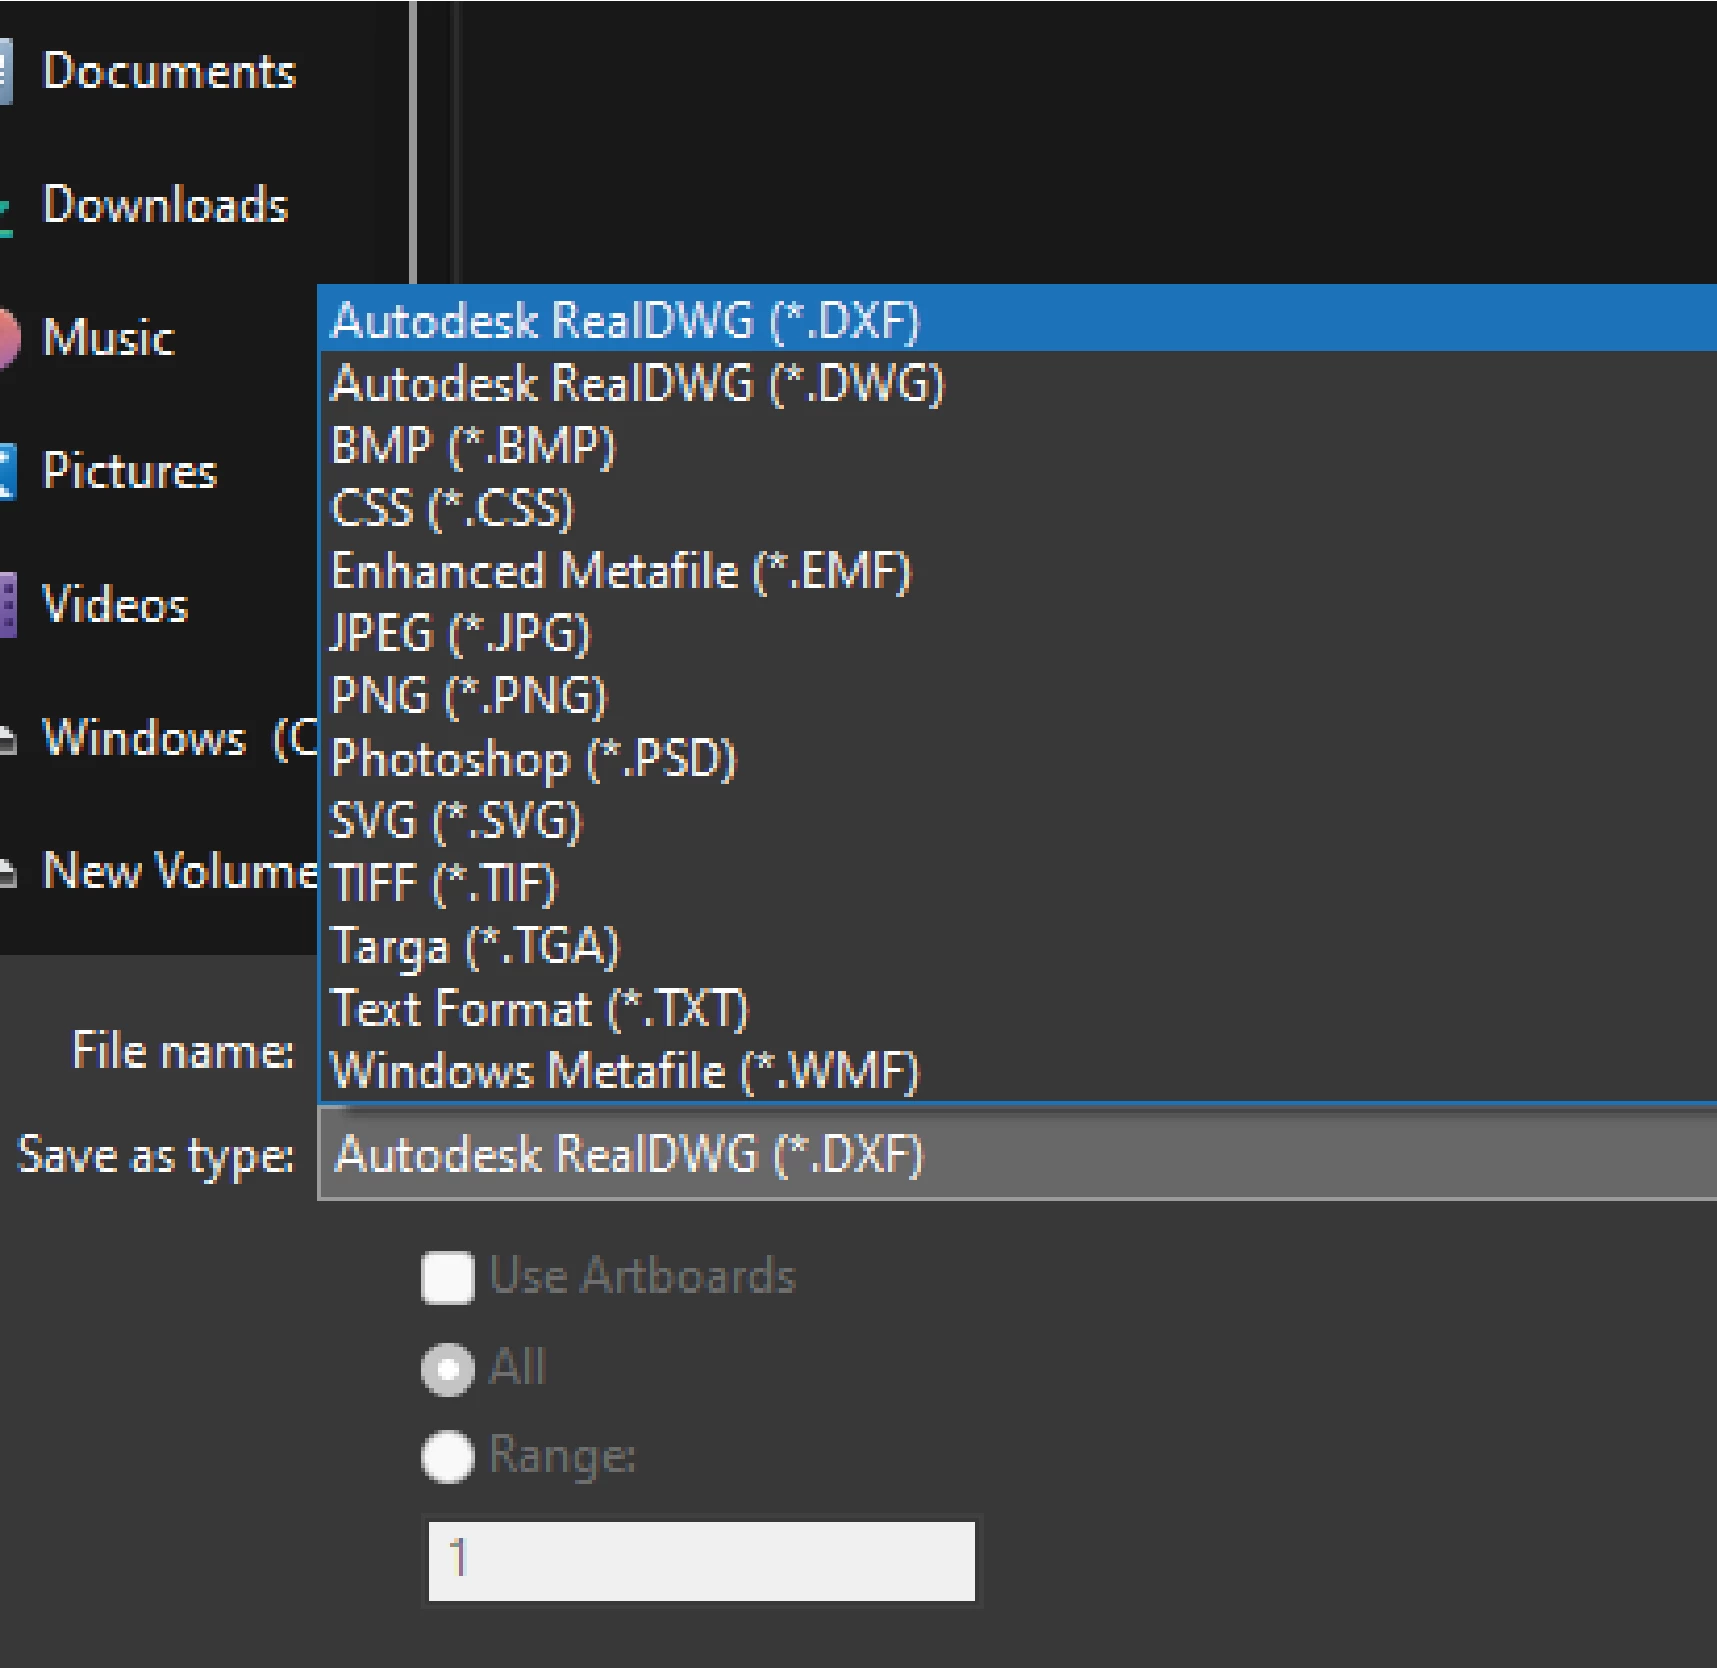This screenshot has height=1669, width=1717.
Task: Select CSS (*.CSS) option
Action: click(x=1018, y=508)
